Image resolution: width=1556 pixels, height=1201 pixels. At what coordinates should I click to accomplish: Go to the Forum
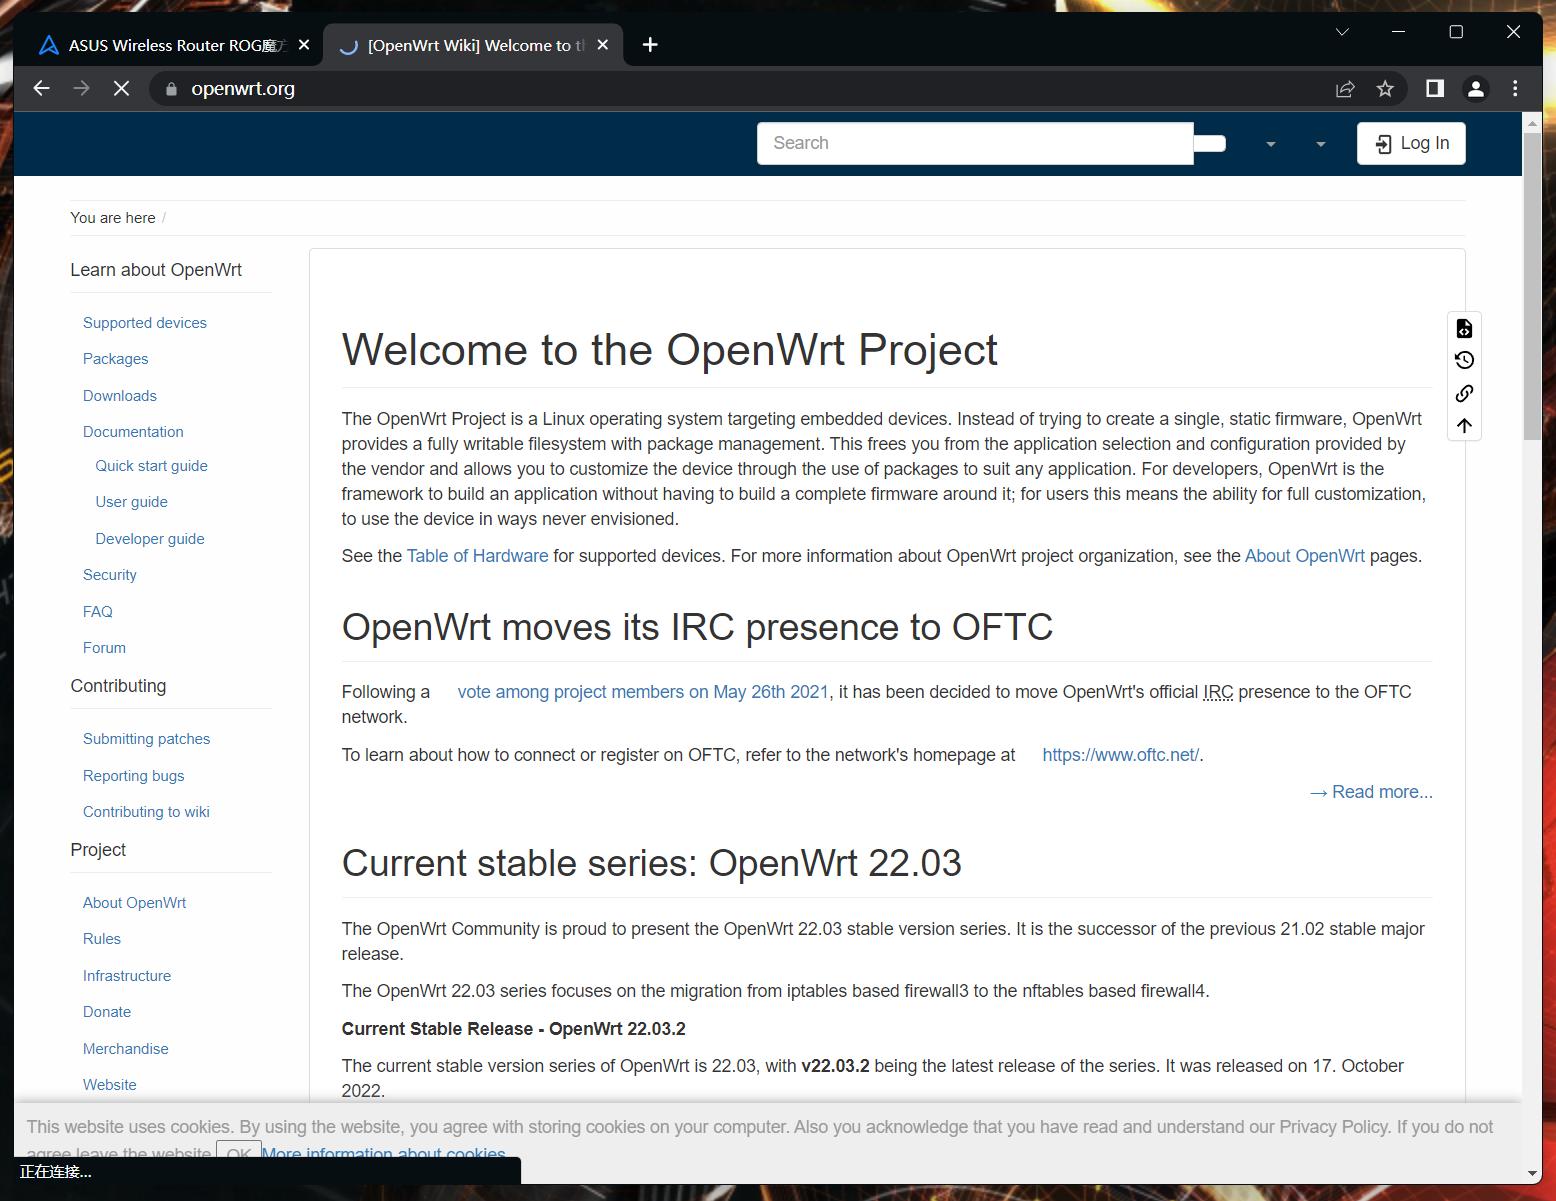click(105, 648)
